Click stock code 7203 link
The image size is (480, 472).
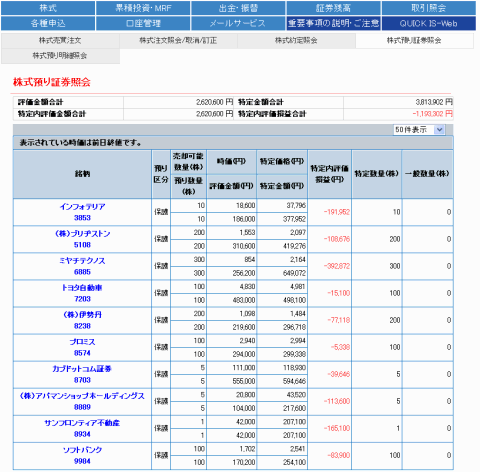pos(82,299)
